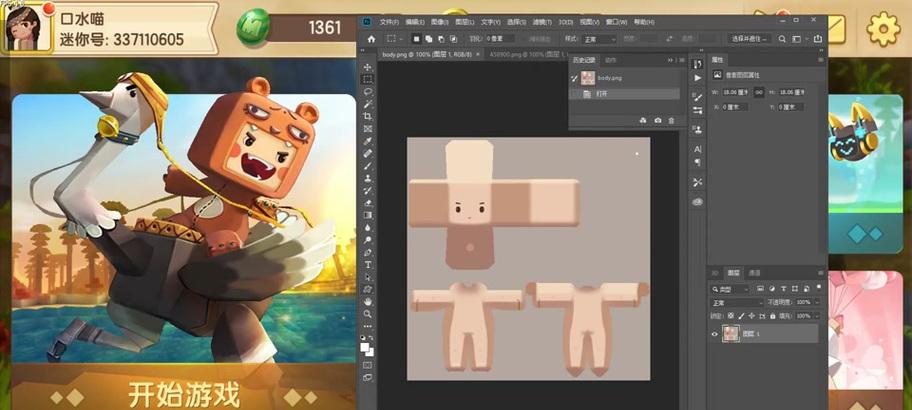Select the Magic Wand tool
Viewport: 912px width, 410px height.
click(368, 104)
